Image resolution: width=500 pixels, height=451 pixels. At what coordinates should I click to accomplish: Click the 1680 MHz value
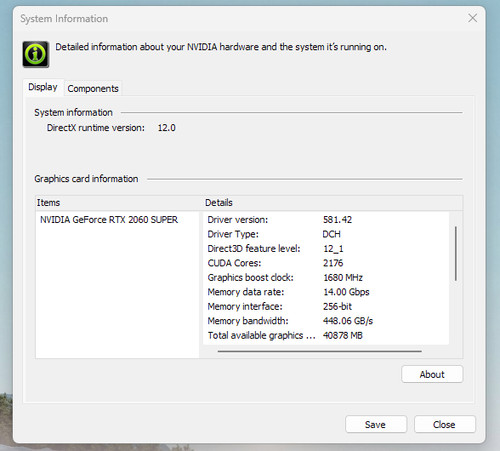coord(343,277)
